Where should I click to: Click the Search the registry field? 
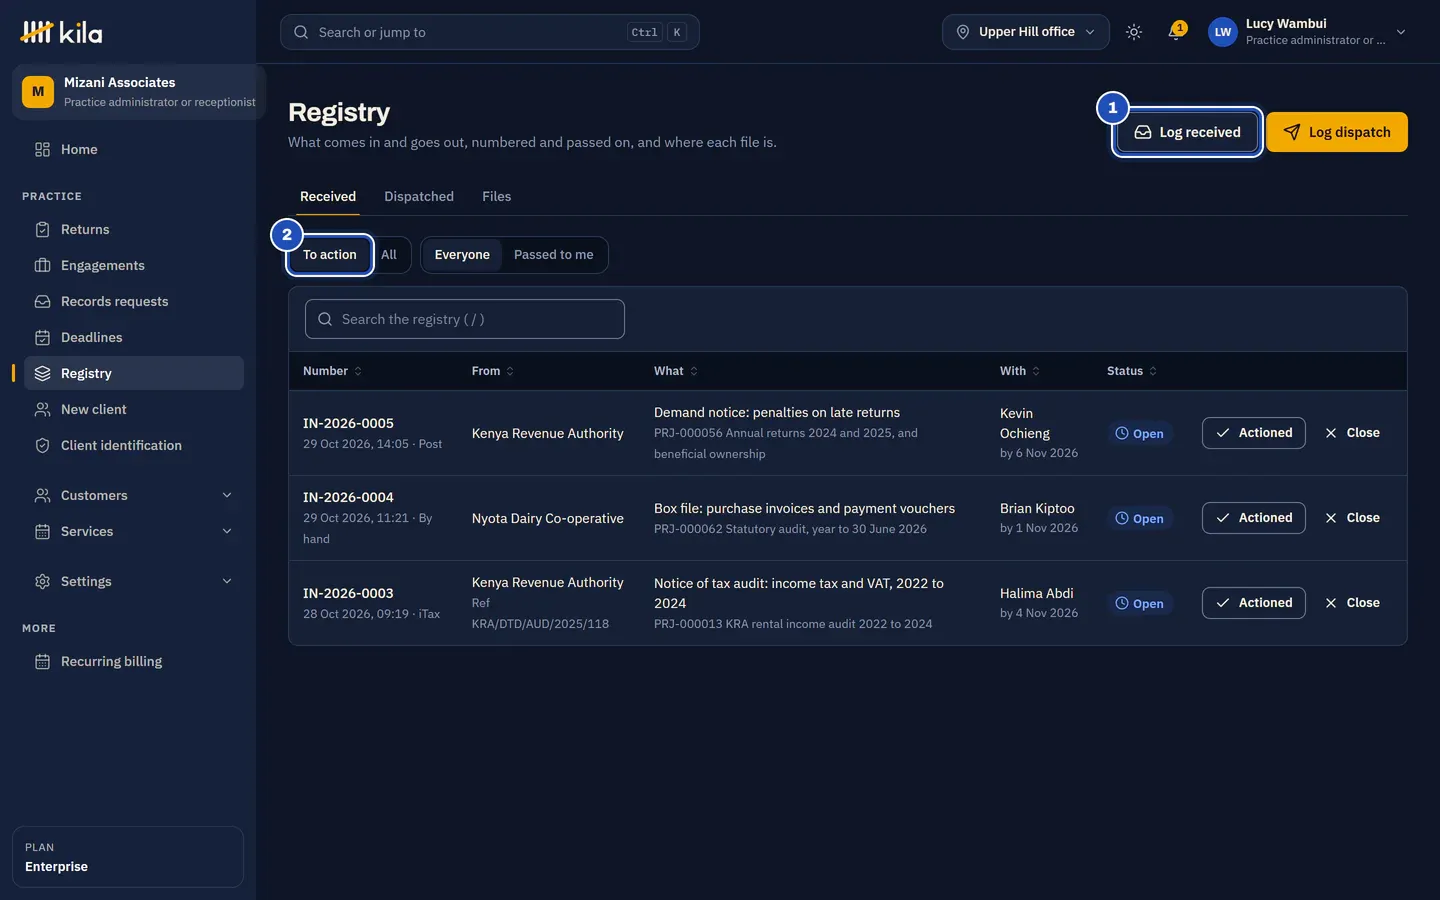pos(465,319)
